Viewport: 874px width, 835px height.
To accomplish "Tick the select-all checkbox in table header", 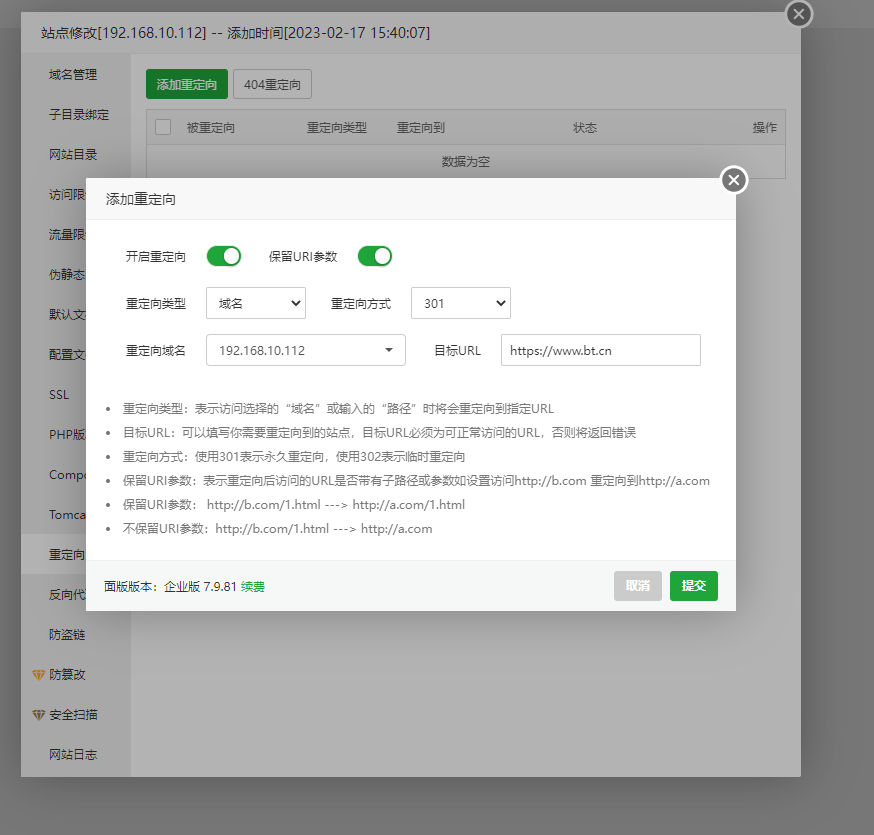I will pyautogui.click(x=163, y=128).
